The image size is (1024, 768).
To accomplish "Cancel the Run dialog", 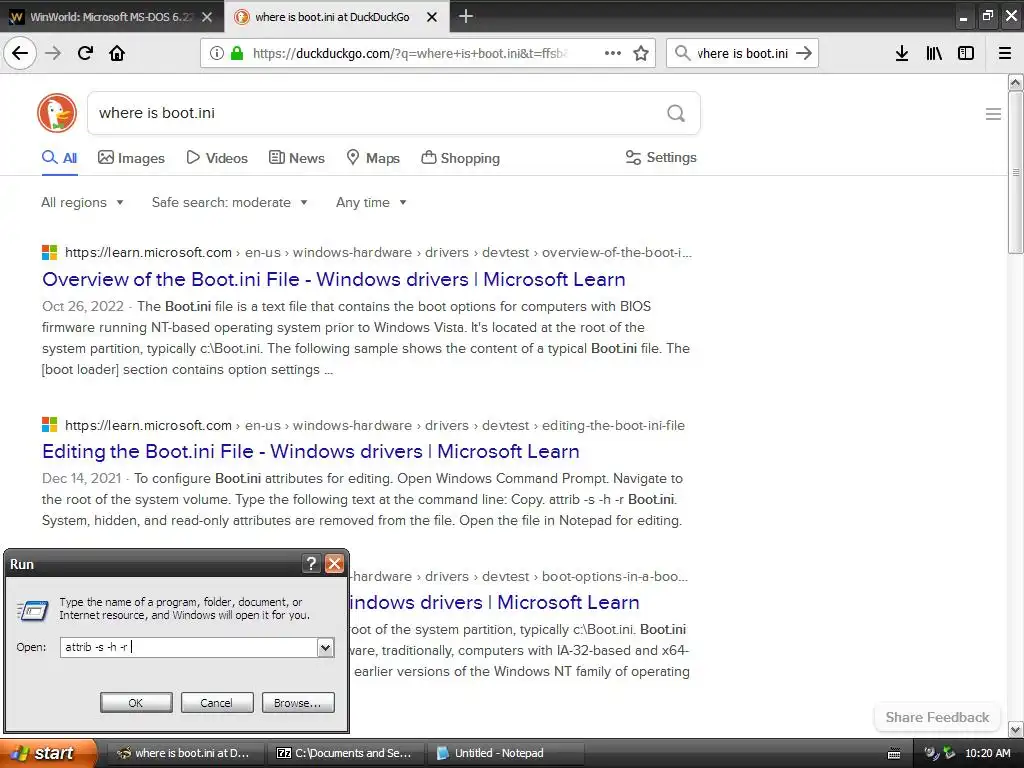I will (x=217, y=703).
